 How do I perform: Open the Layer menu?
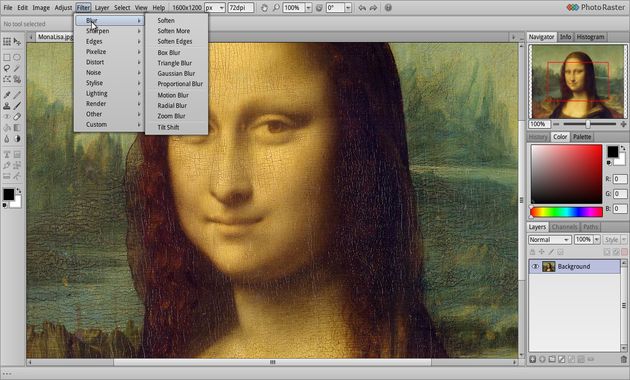[x=102, y=8]
